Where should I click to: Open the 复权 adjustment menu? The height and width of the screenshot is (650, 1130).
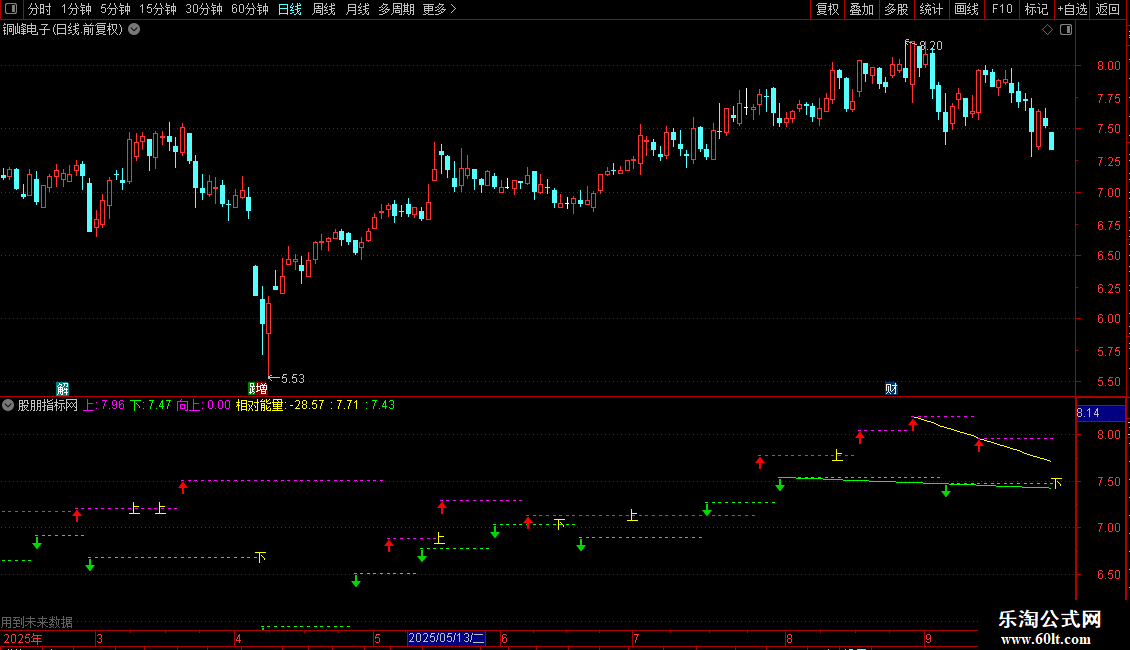point(827,9)
